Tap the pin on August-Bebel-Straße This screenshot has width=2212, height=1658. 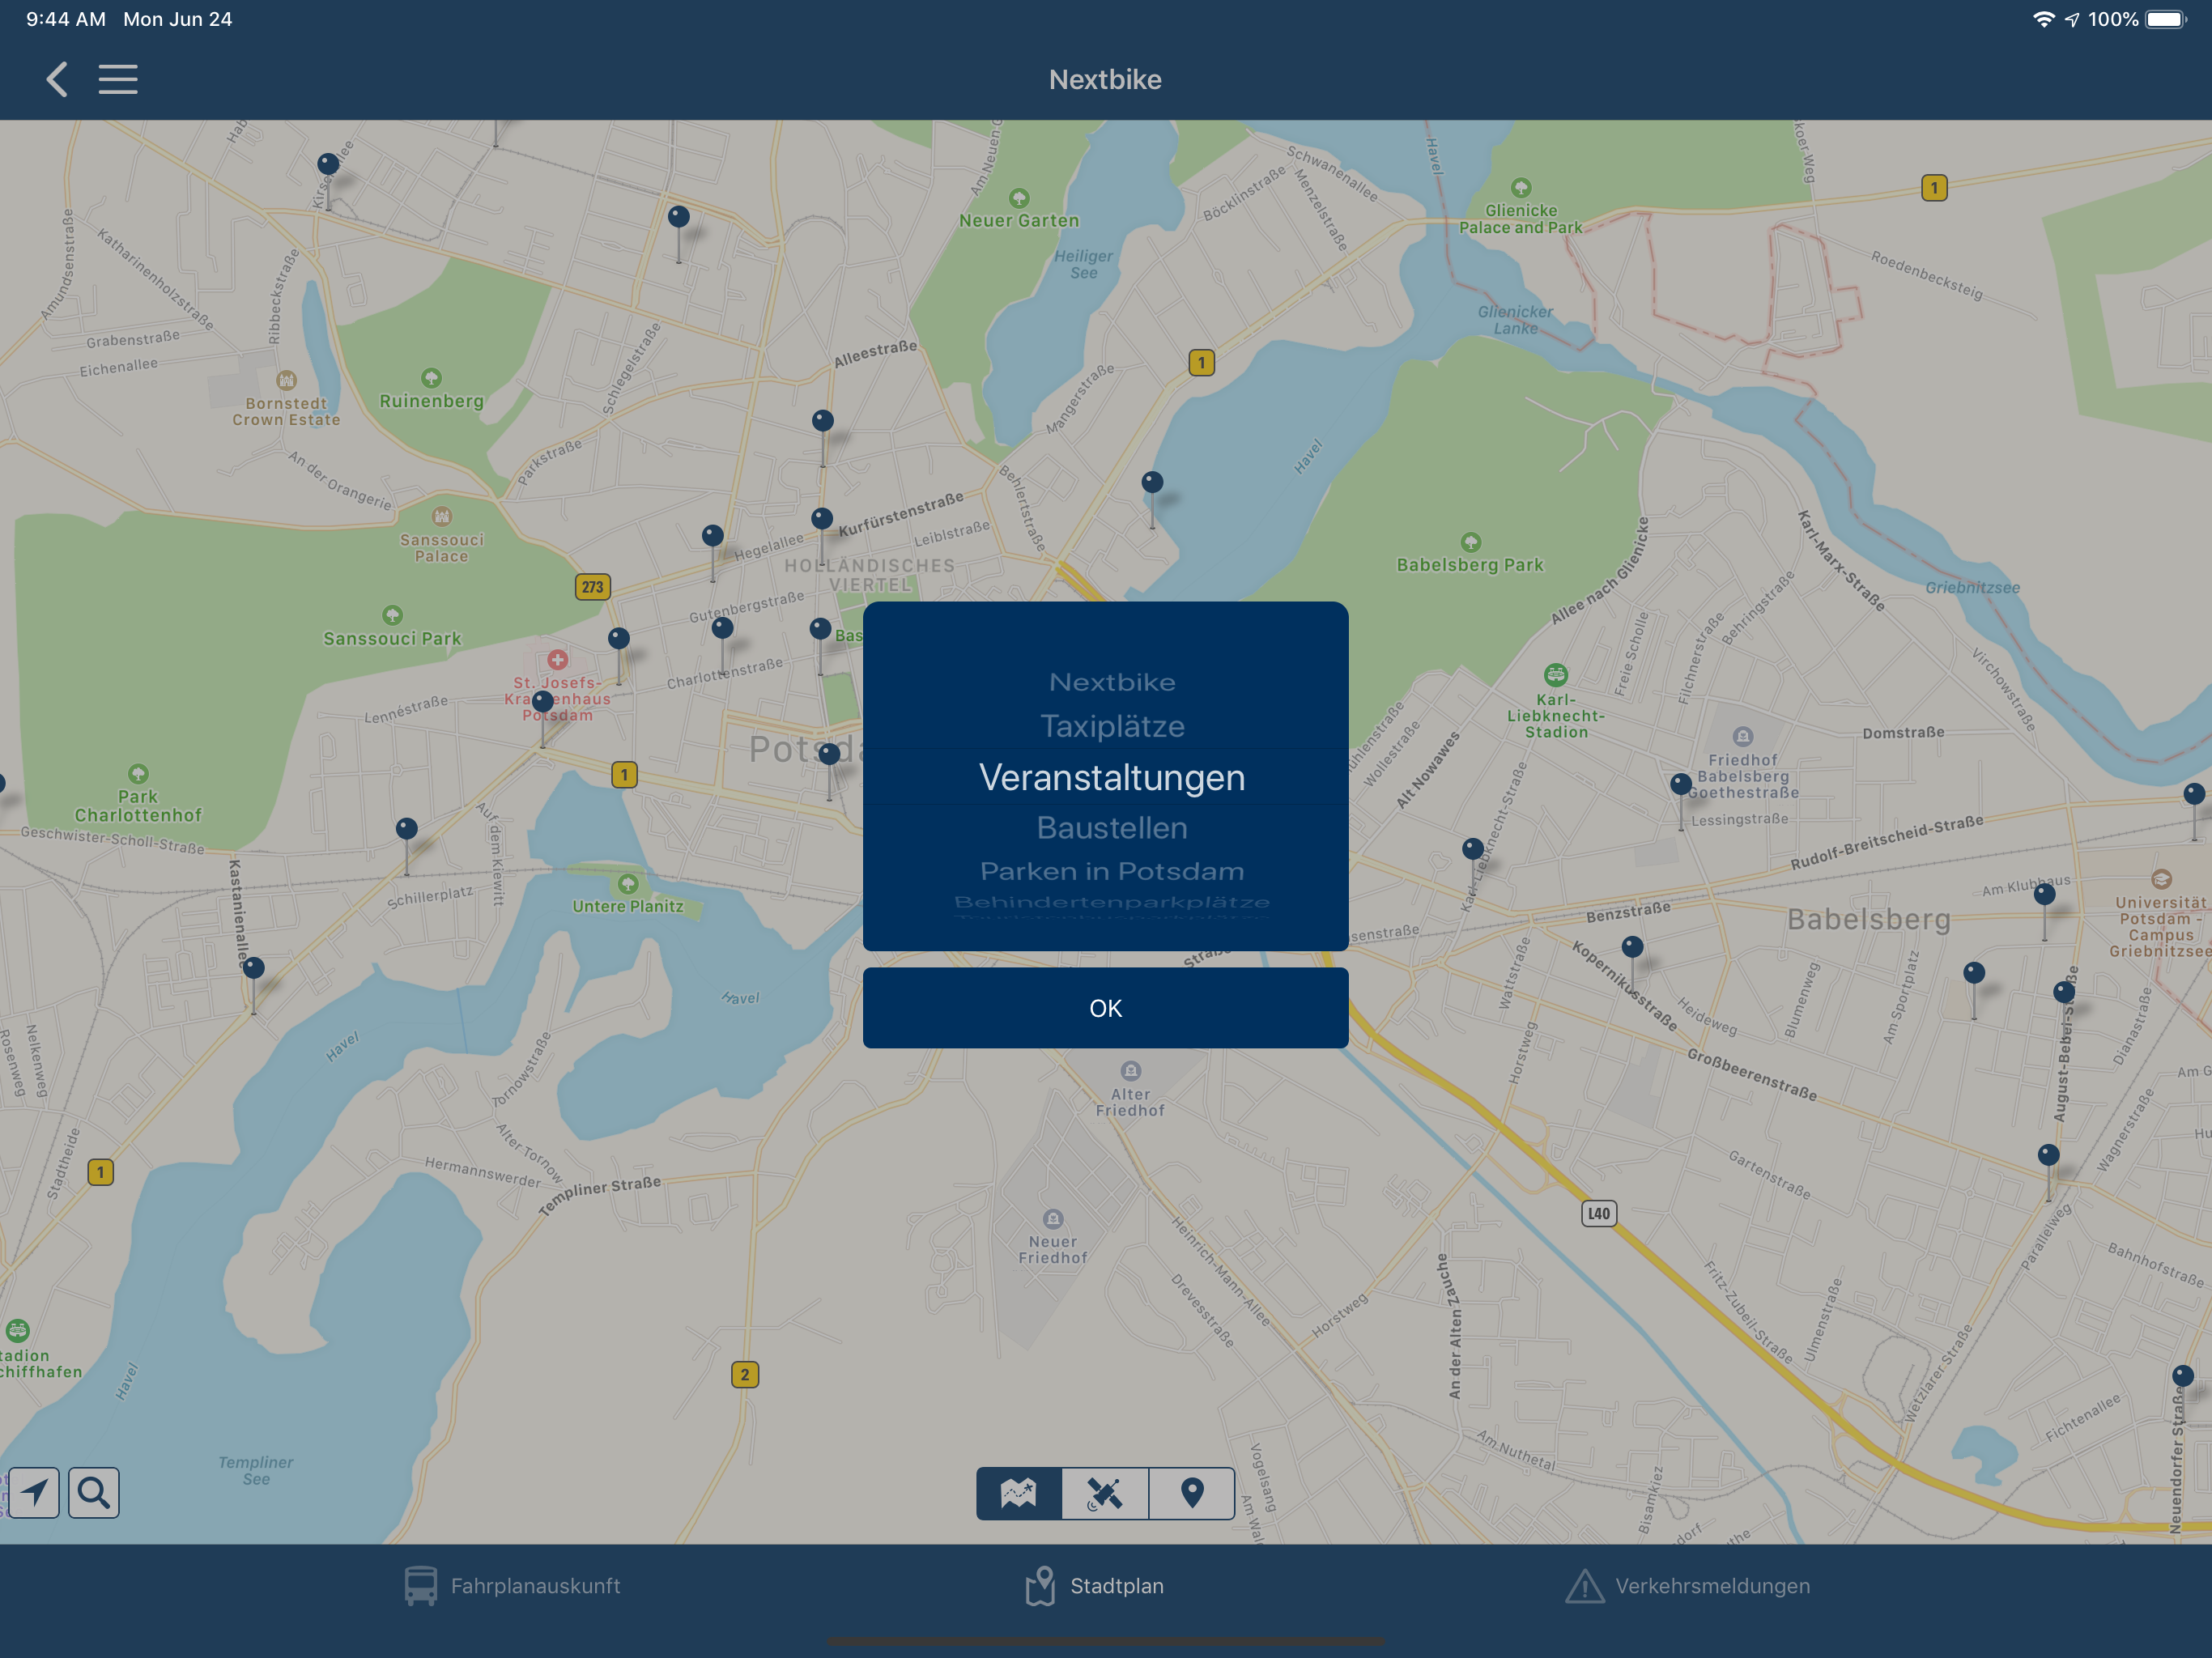coord(2064,992)
